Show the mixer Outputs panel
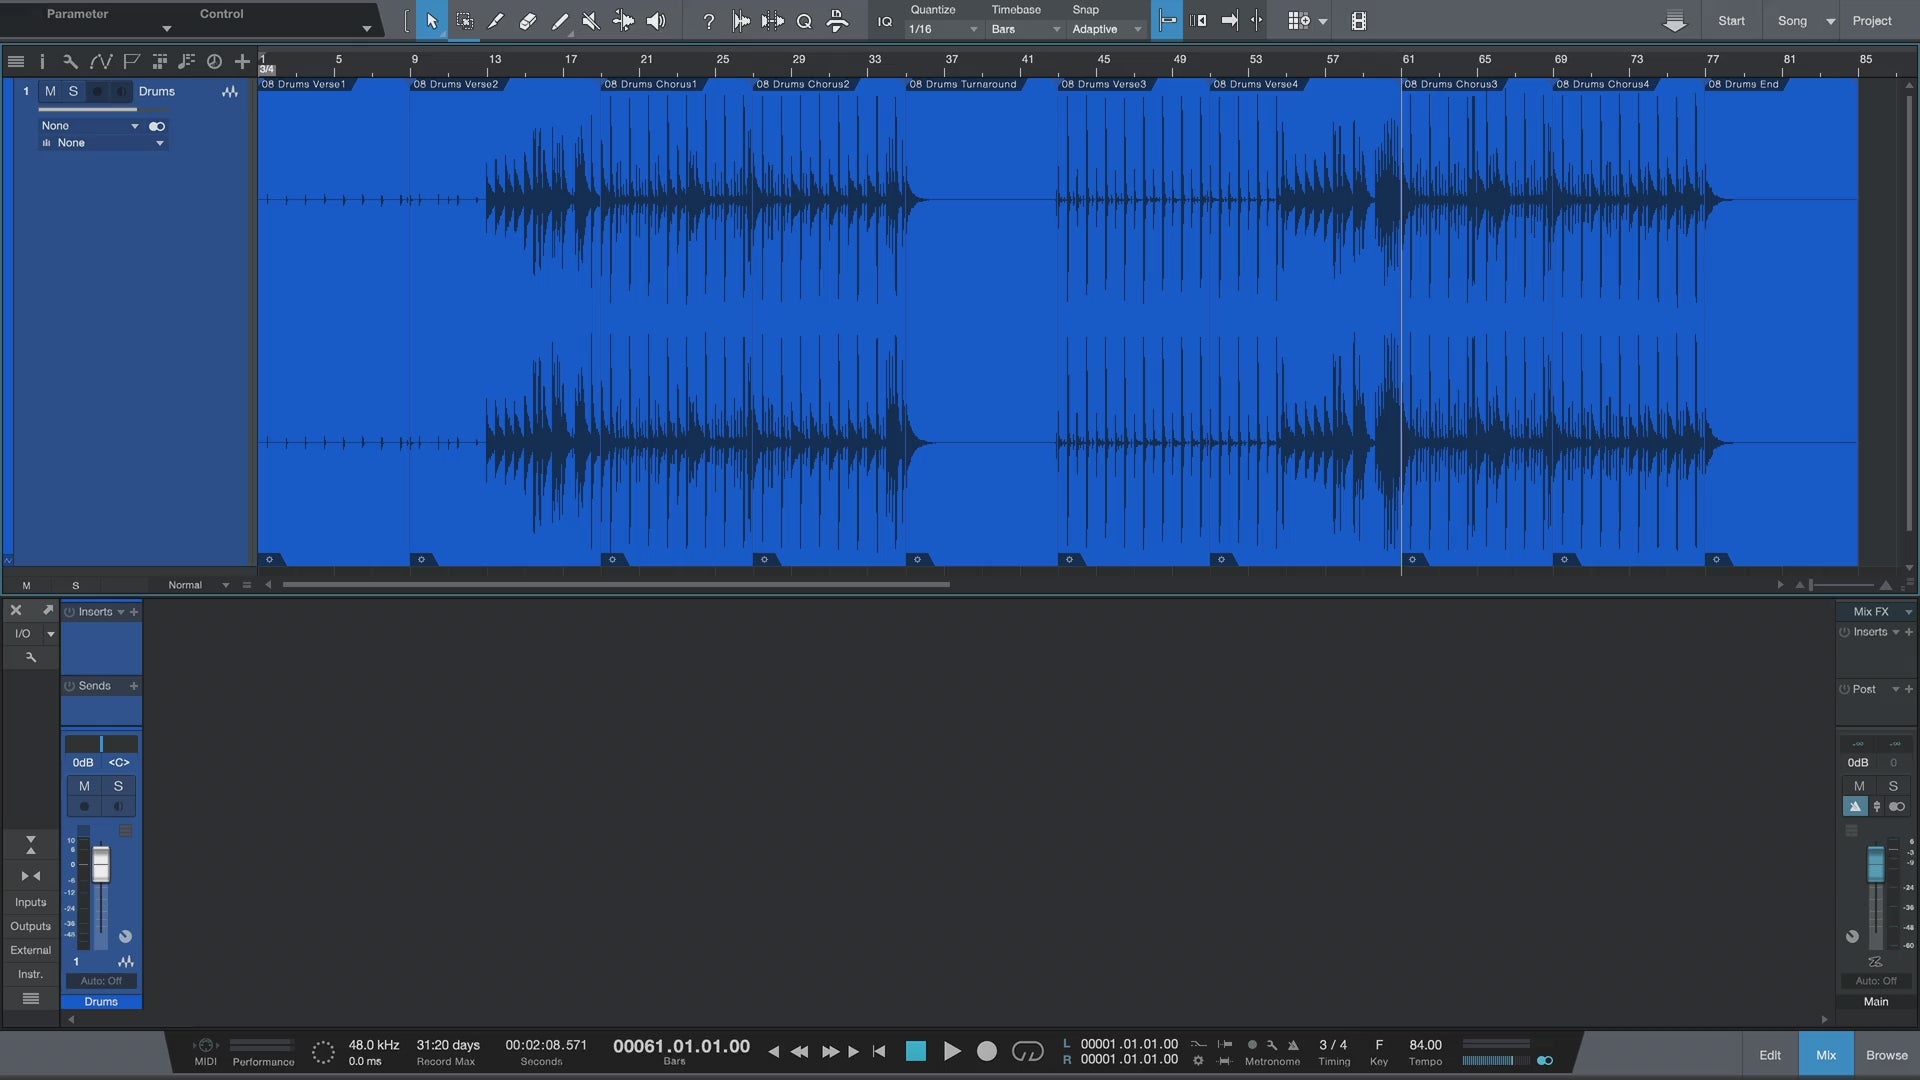Image resolution: width=1920 pixels, height=1080 pixels. point(30,926)
